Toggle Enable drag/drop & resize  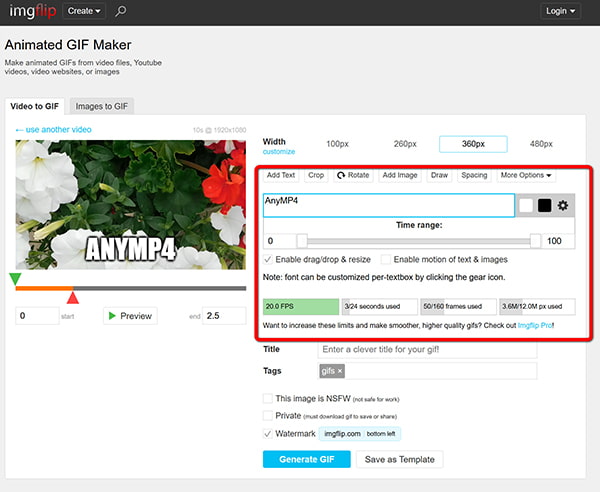(x=268, y=259)
